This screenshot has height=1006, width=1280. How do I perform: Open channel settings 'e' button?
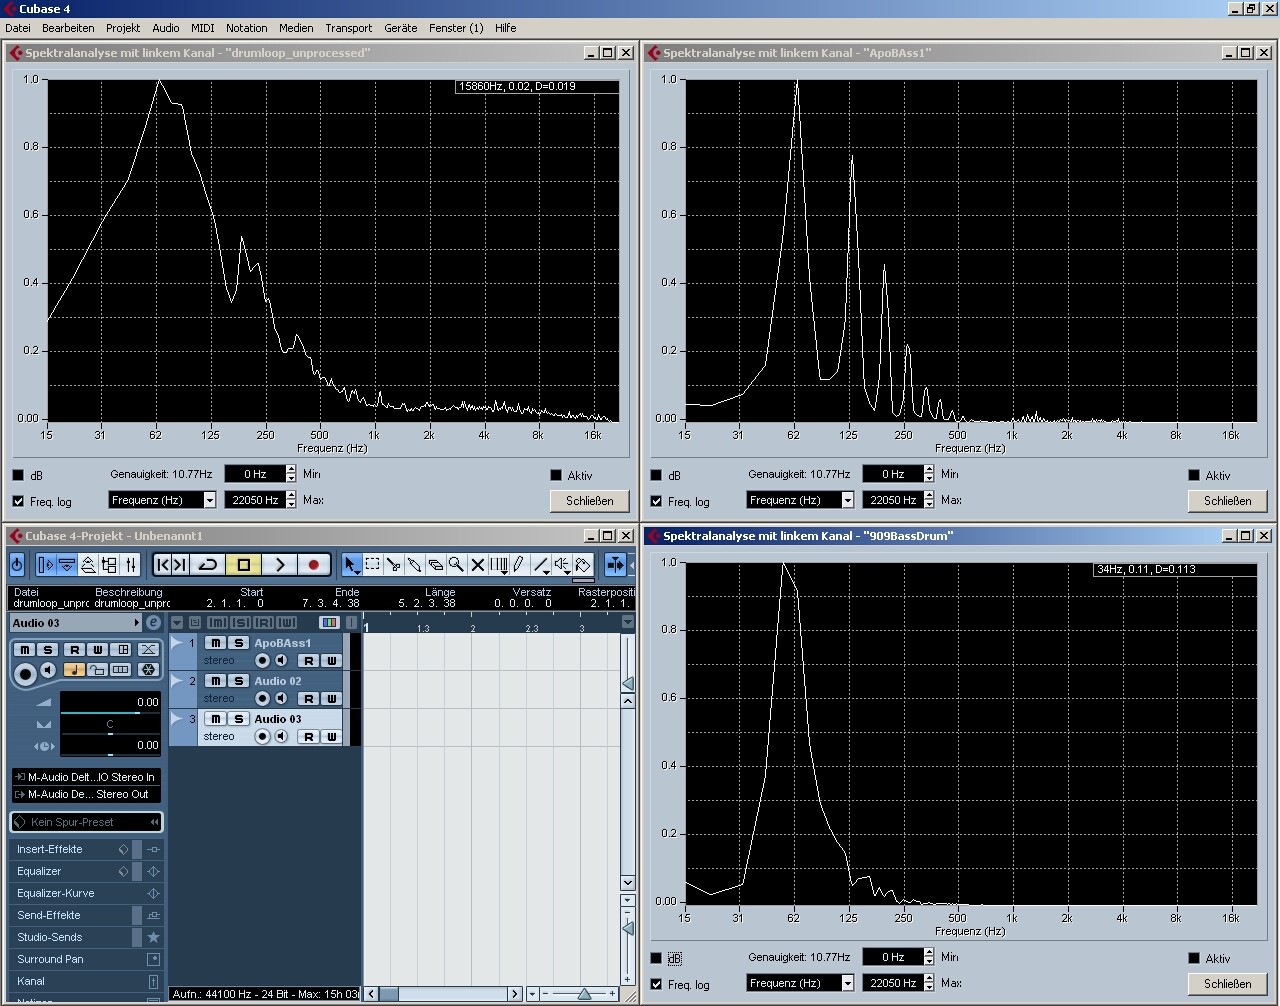click(x=153, y=623)
